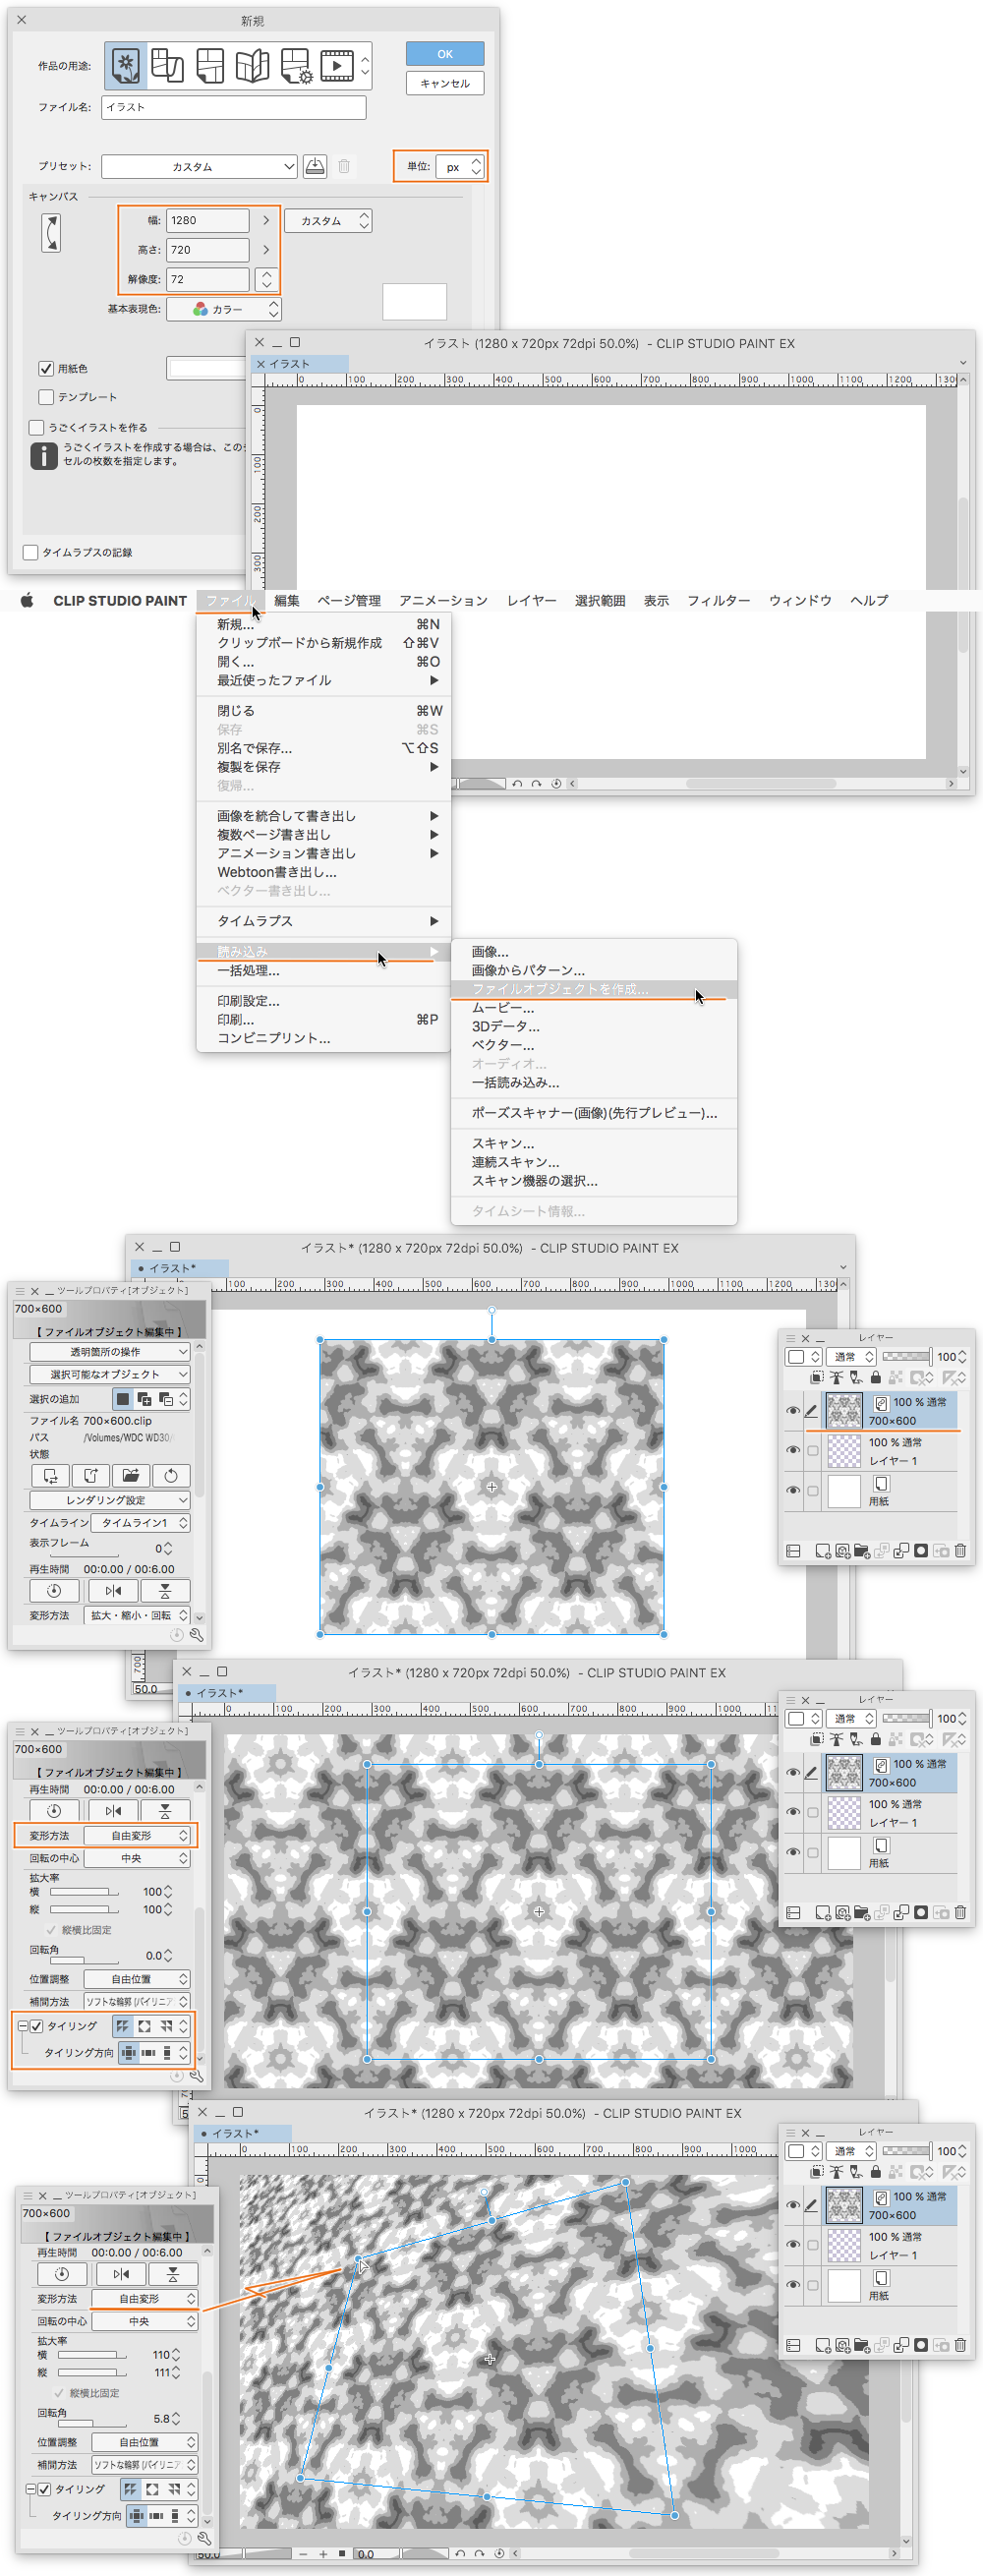Click the paper color white swatch beside 用紙色

click(207, 368)
